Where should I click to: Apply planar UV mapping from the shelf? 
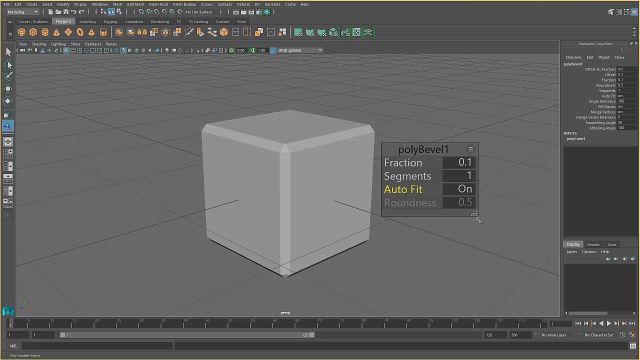point(298,32)
